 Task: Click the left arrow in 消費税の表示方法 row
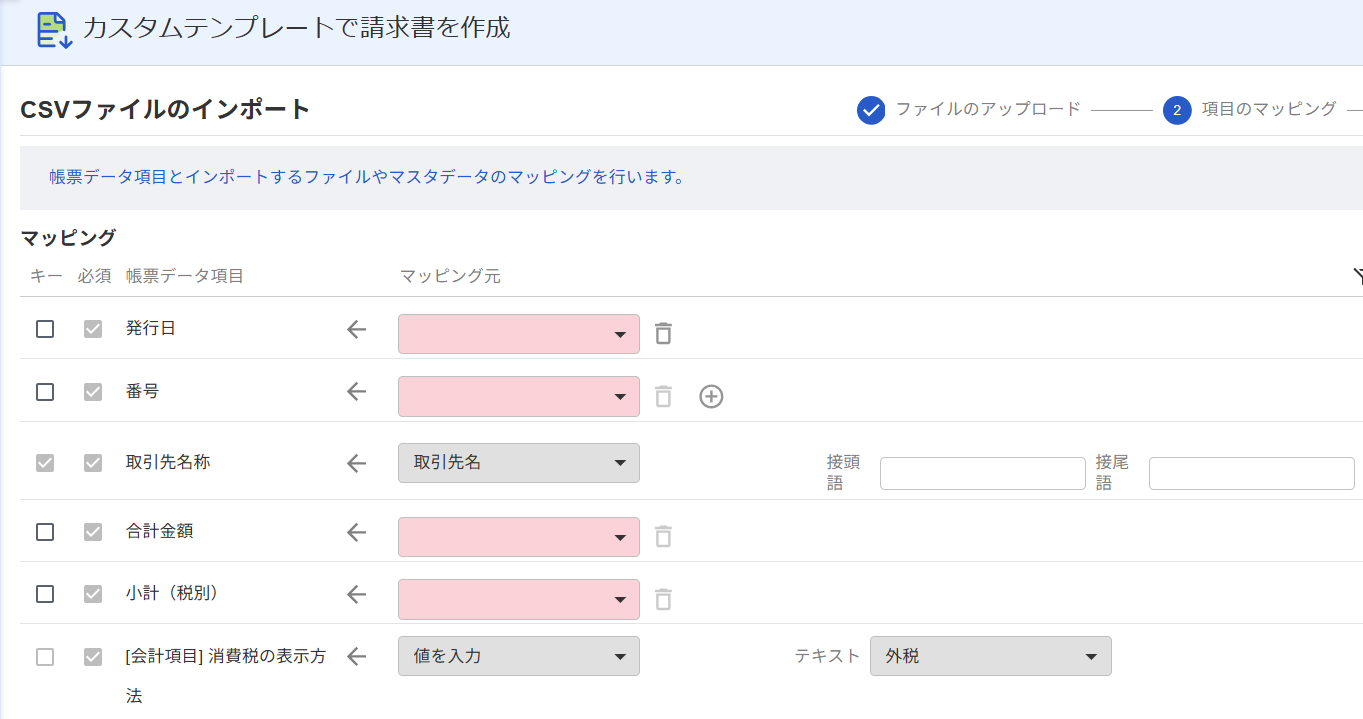[357, 657]
